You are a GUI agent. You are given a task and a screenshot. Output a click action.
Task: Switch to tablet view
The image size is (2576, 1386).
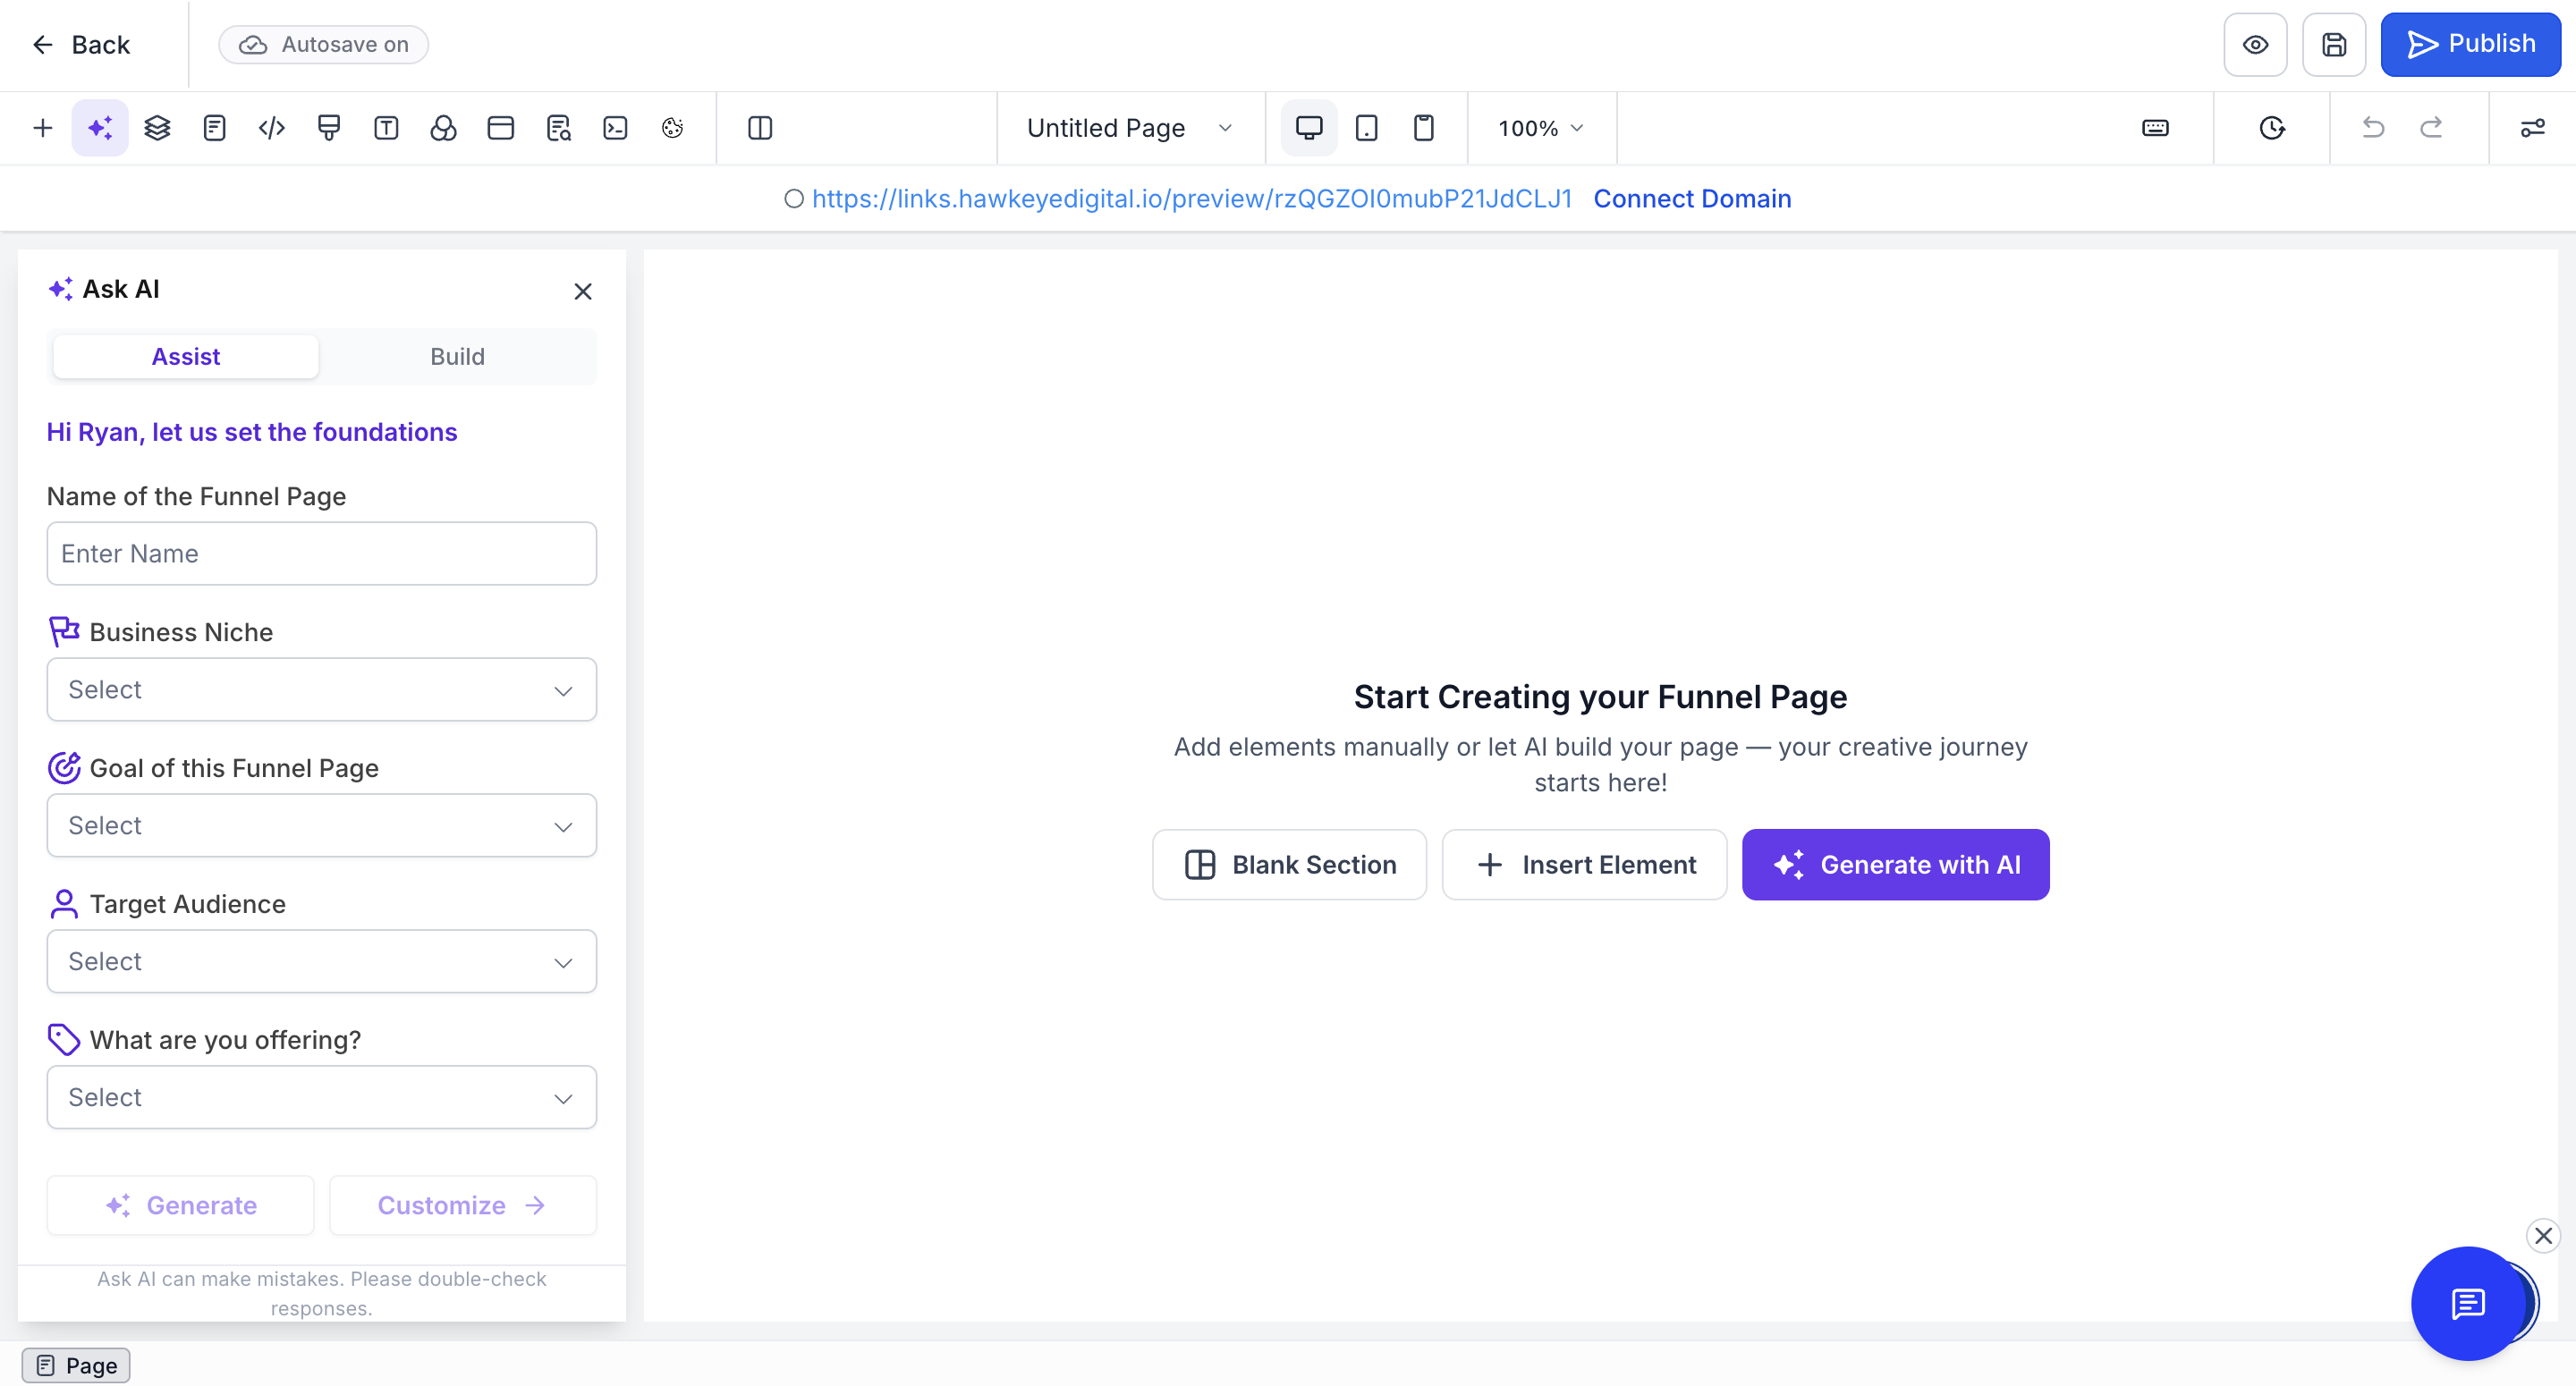pos(1366,128)
